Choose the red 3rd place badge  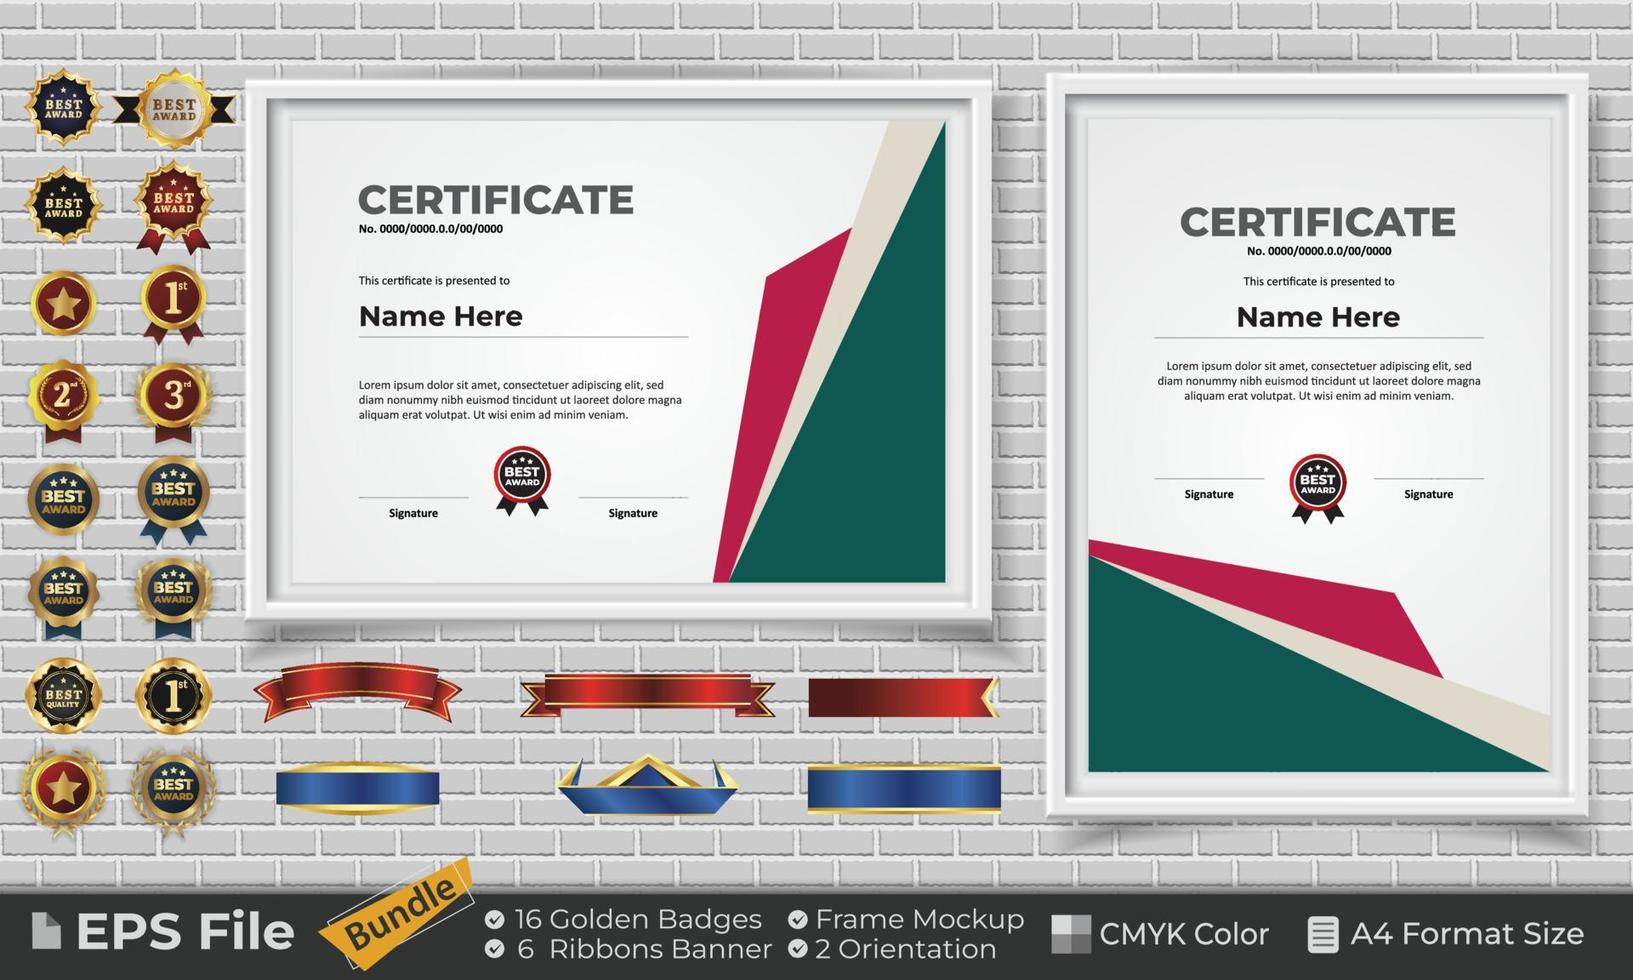pyautogui.click(x=174, y=400)
